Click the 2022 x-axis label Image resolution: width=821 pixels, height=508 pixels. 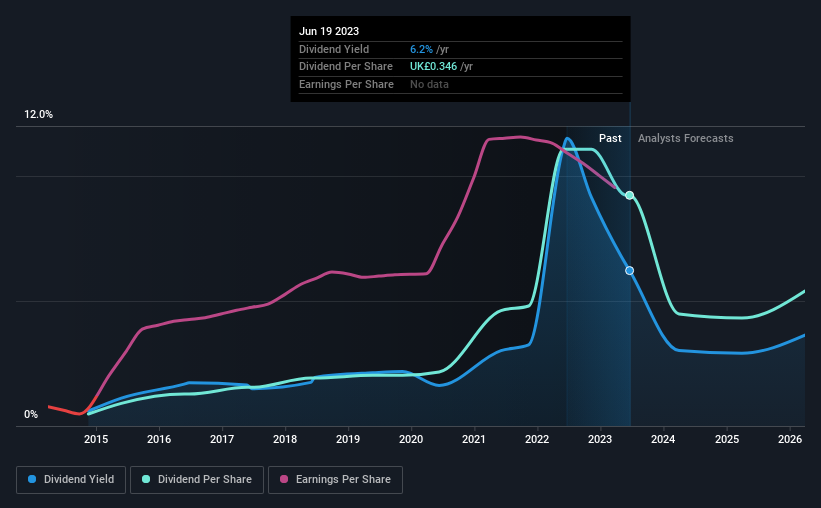(537, 439)
